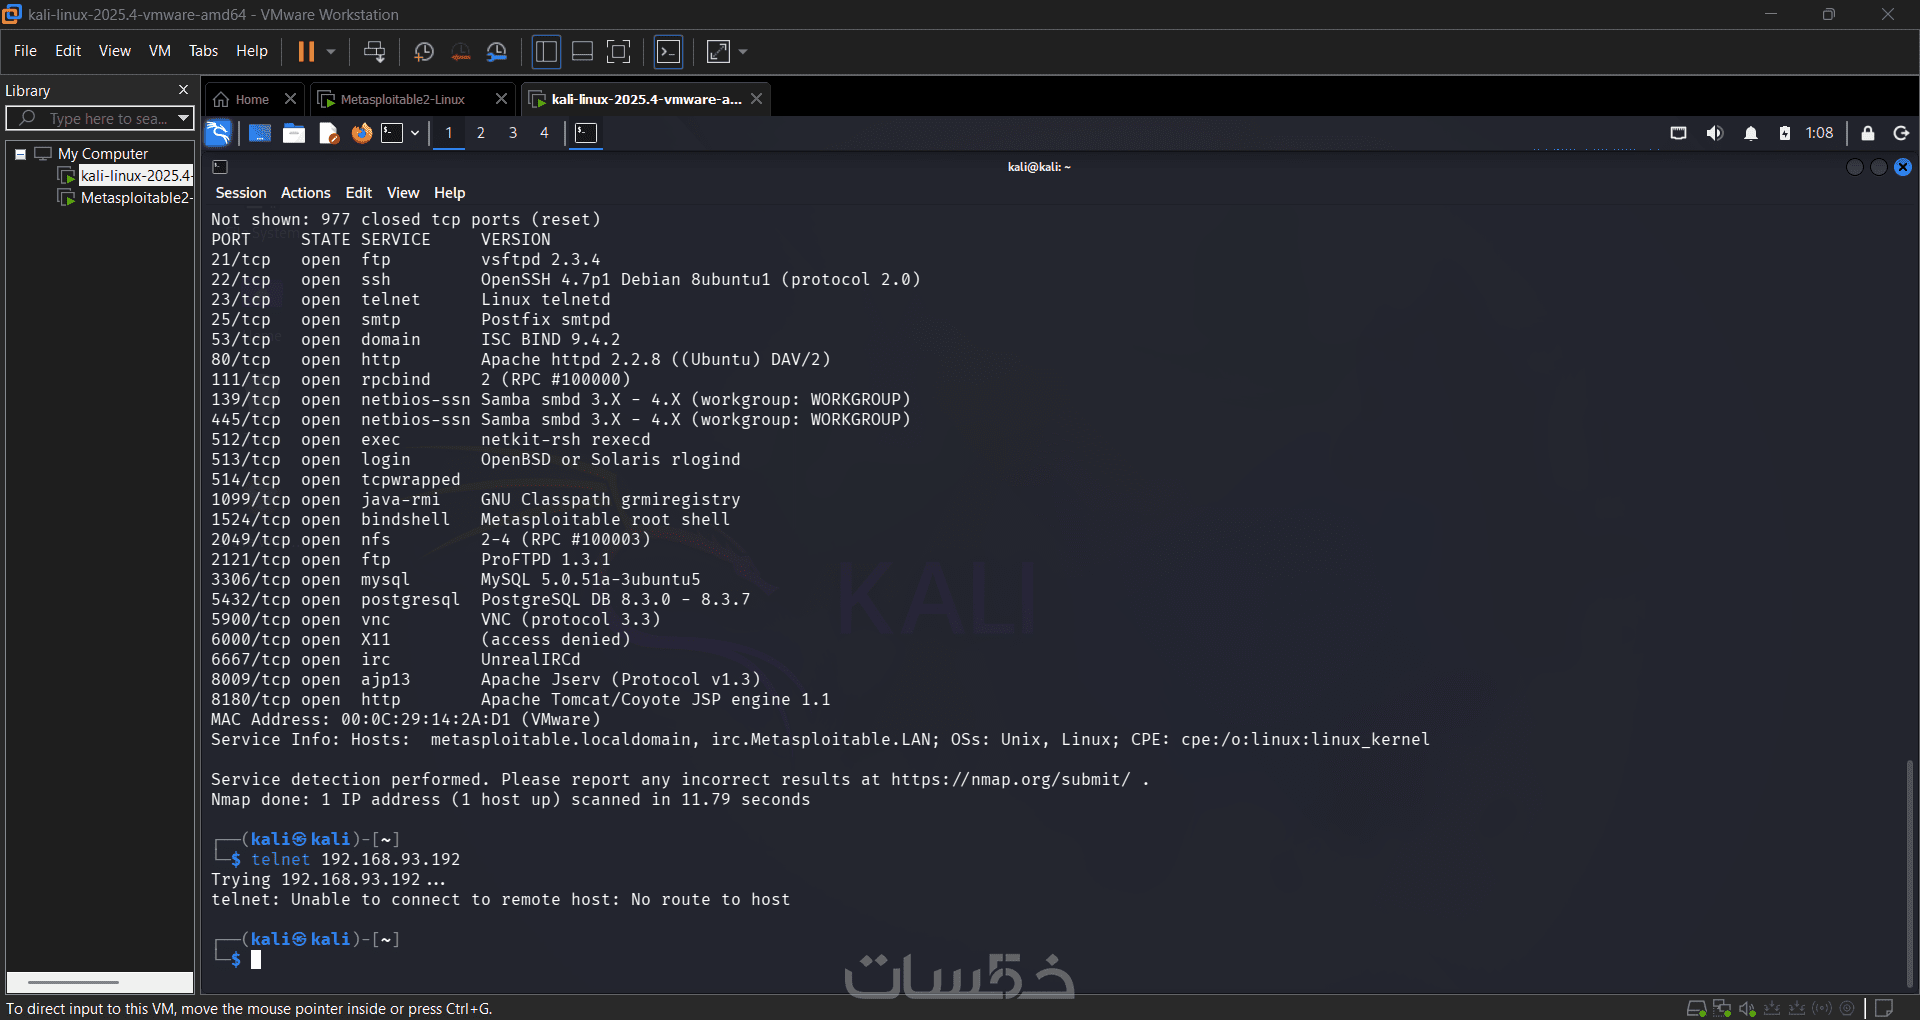Open the terminal Help menu
The width and height of the screenshot is (1920, 1020).
pos(450,193)
